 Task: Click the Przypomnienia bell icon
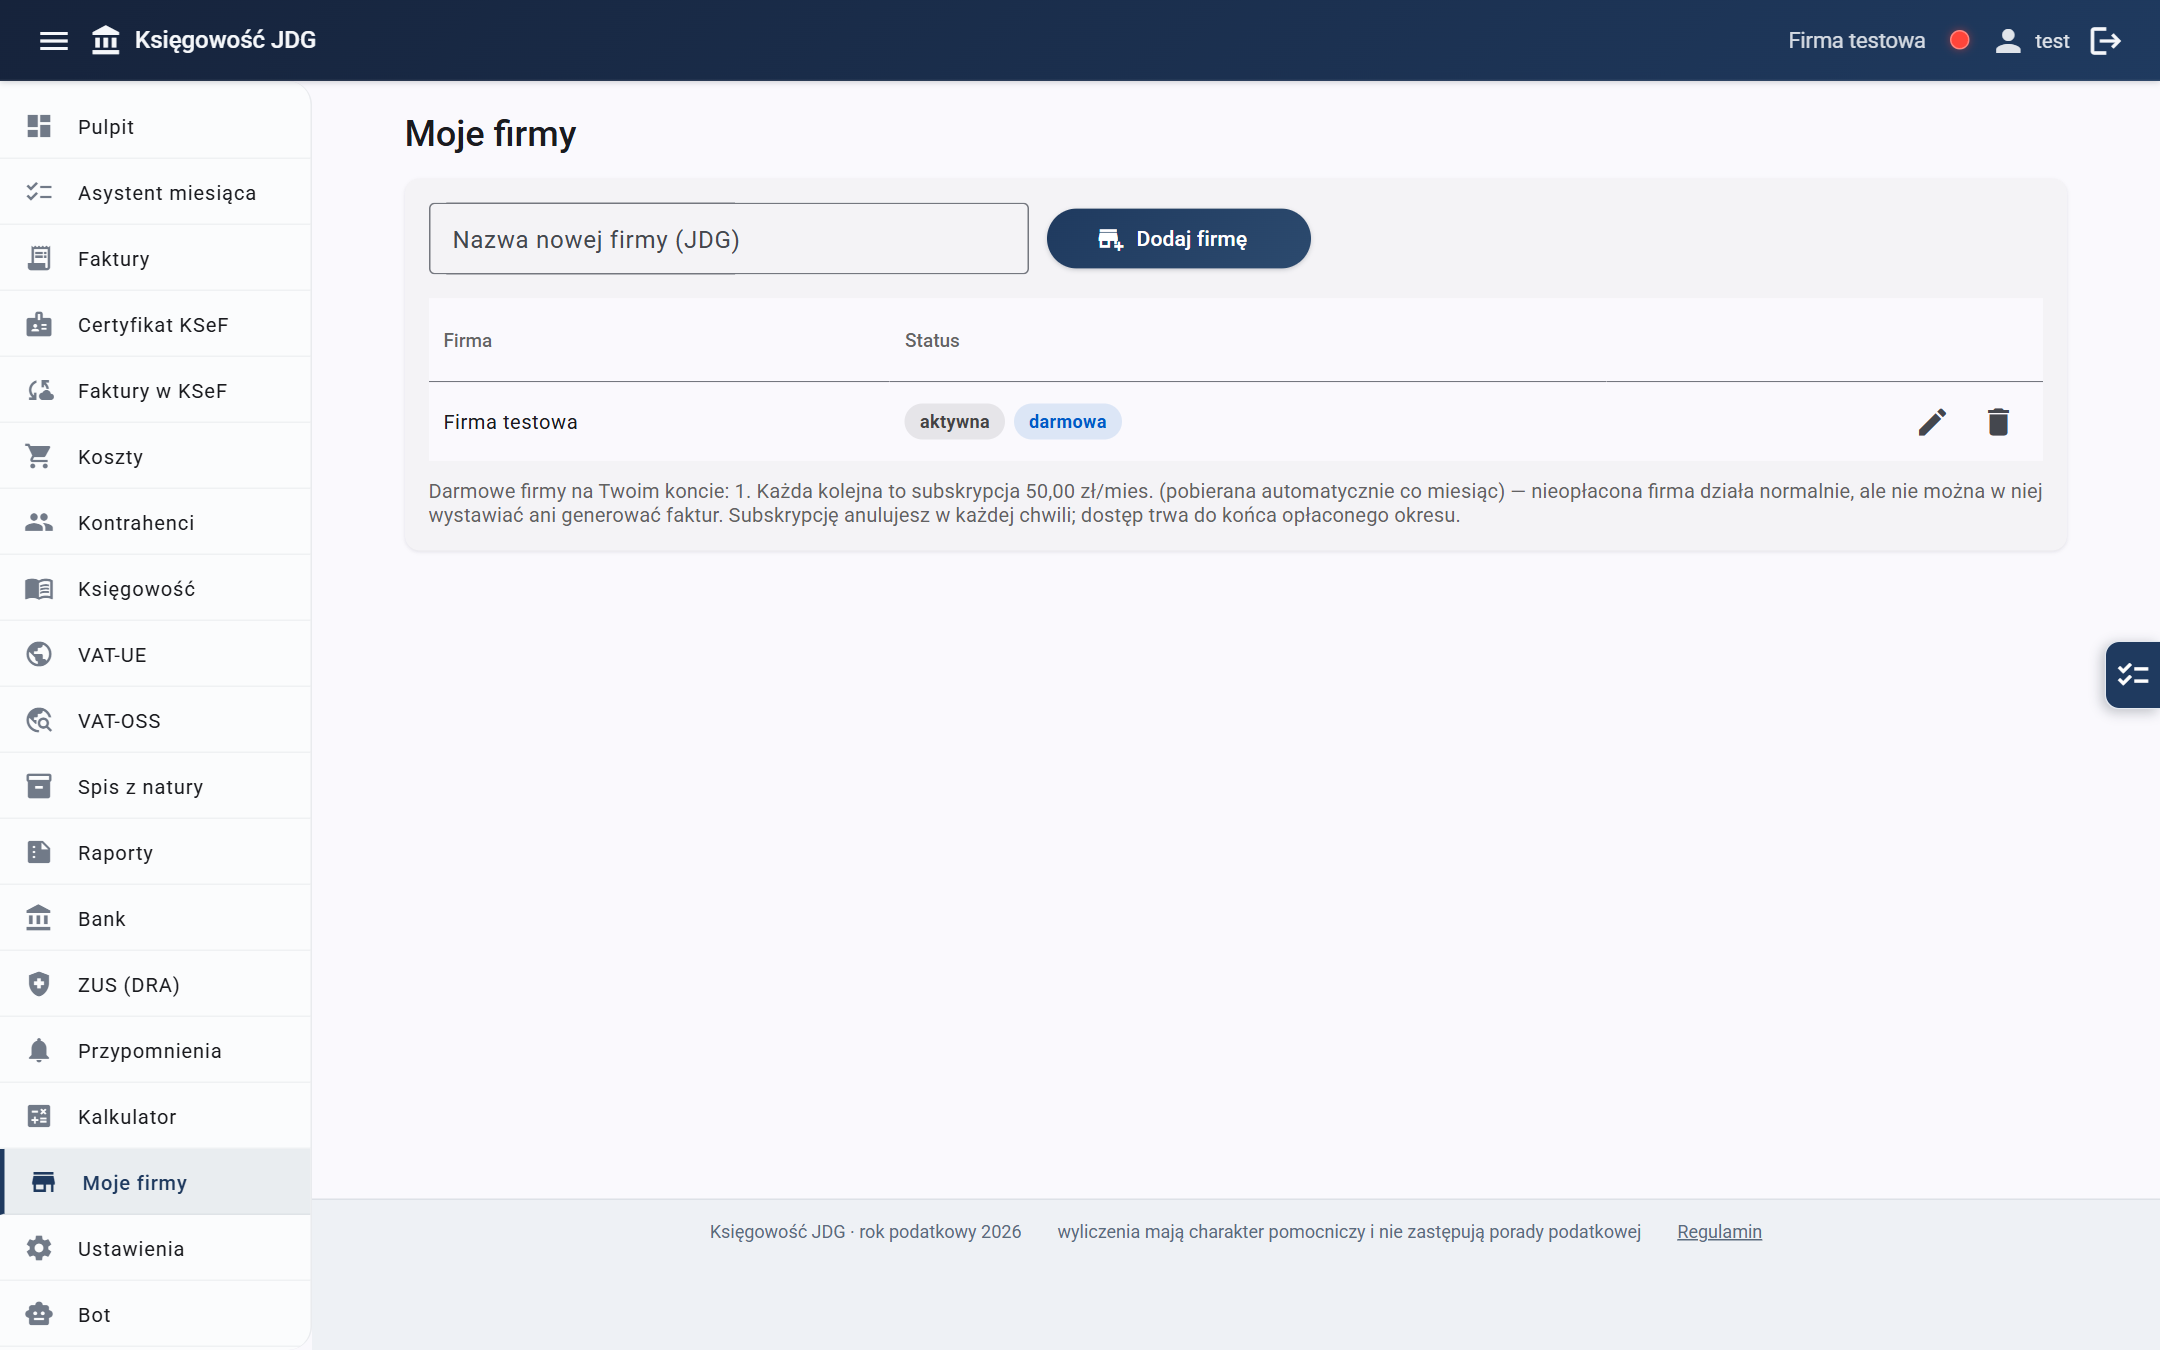(x=39, y=1050)
